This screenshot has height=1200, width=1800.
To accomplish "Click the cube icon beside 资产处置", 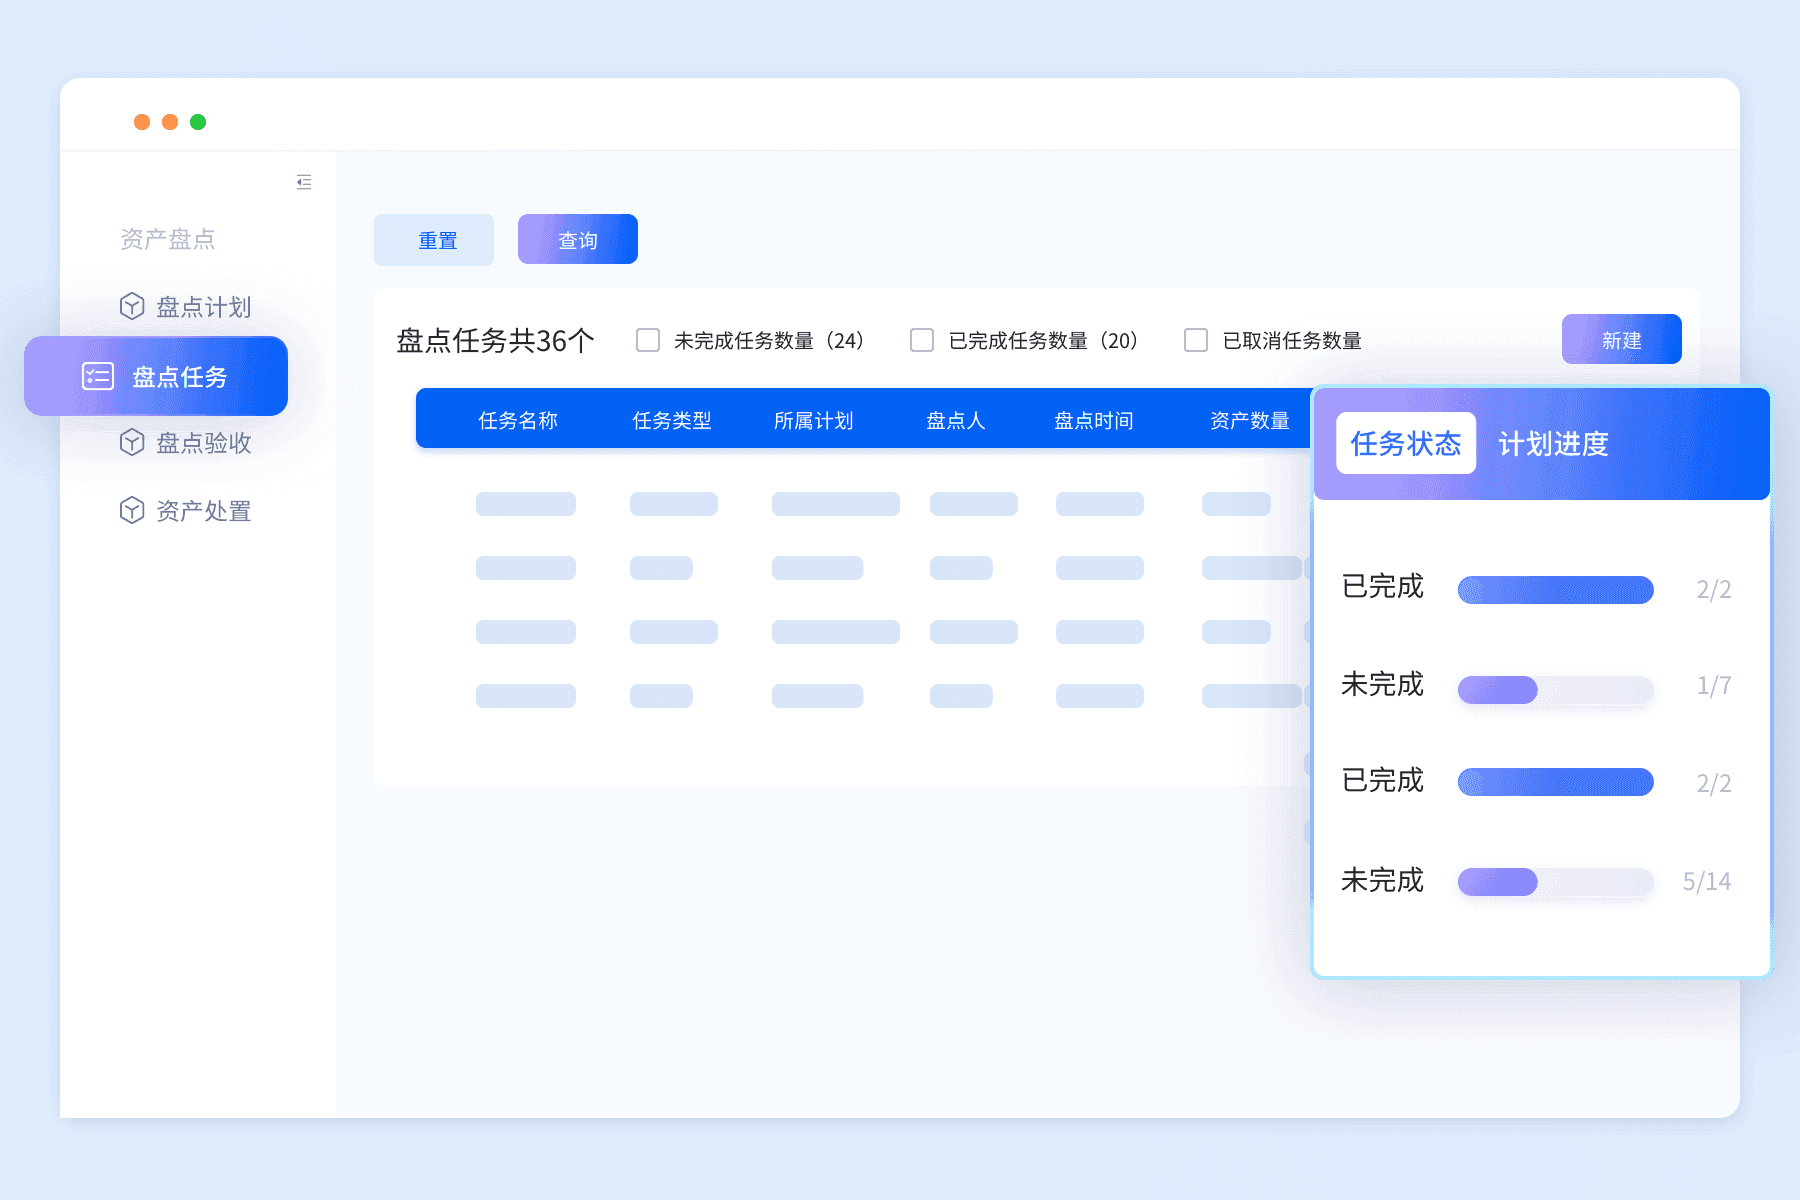I will (x=132, y=510).
